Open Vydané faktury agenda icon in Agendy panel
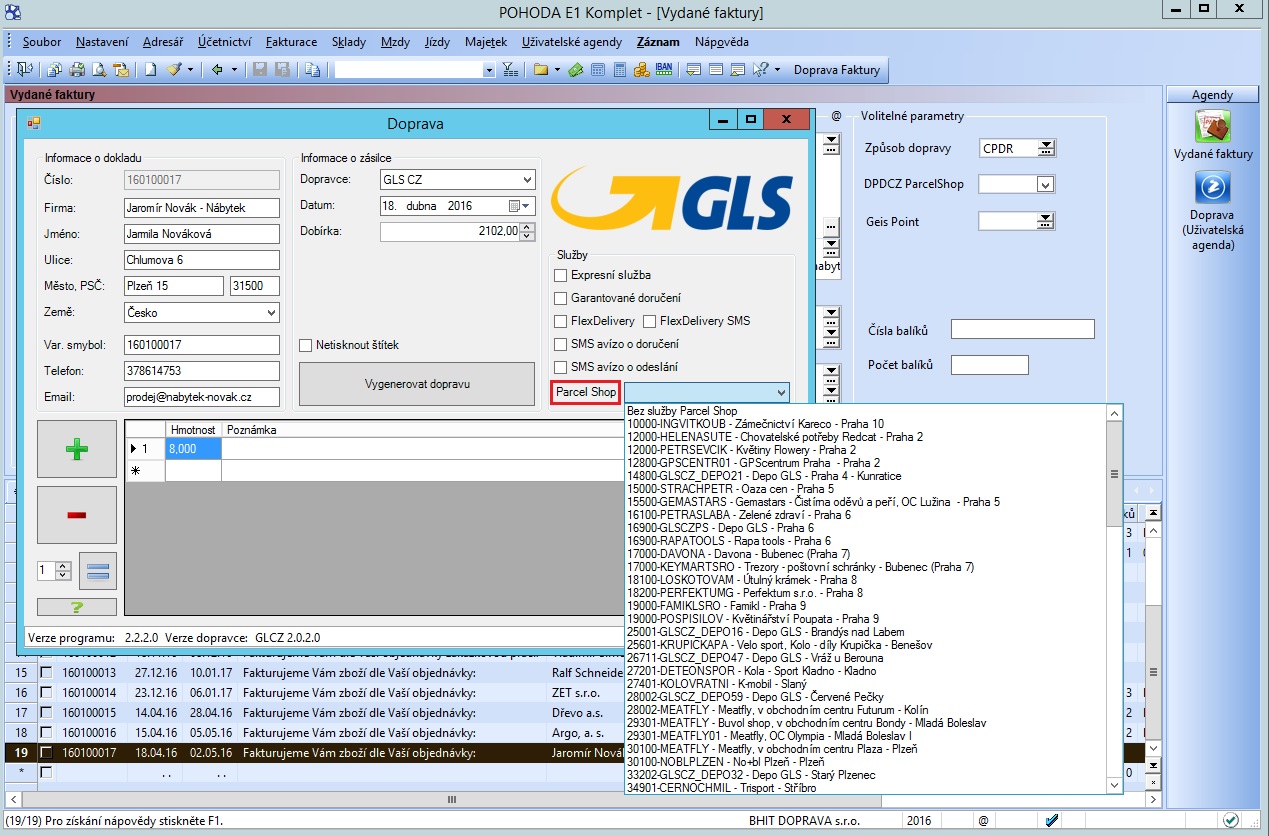Screen dimensions: 1269x836 tap(1212, 127)
